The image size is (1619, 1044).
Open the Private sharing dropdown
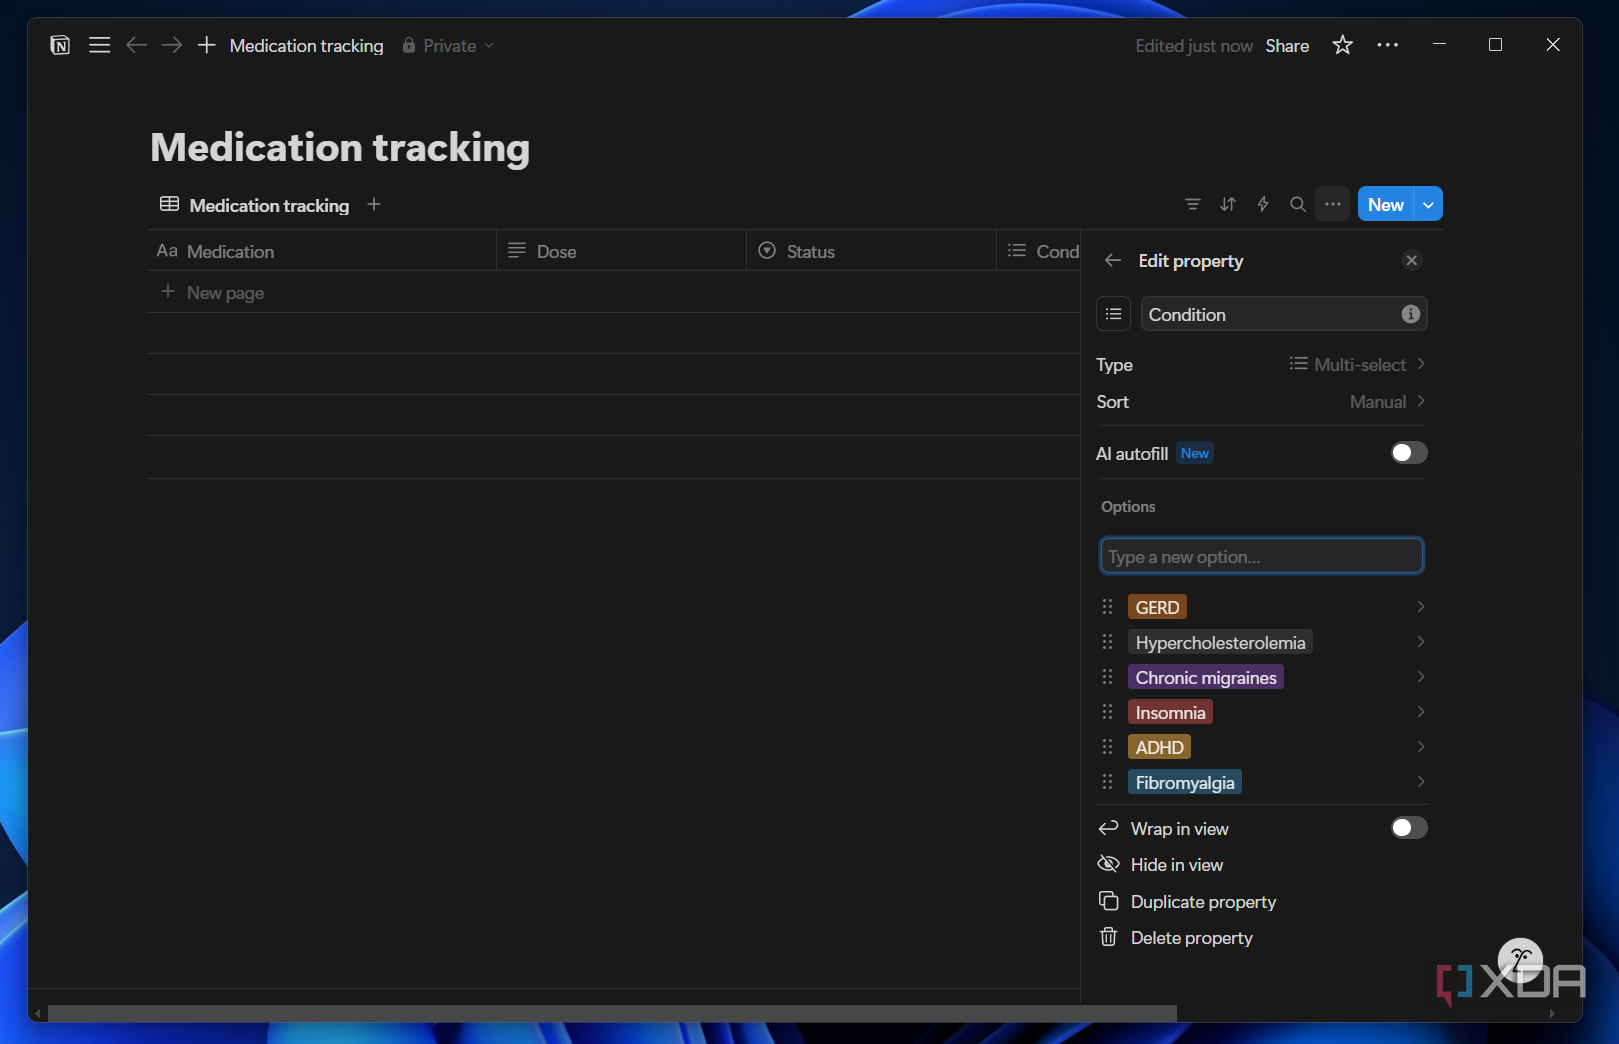448,46
